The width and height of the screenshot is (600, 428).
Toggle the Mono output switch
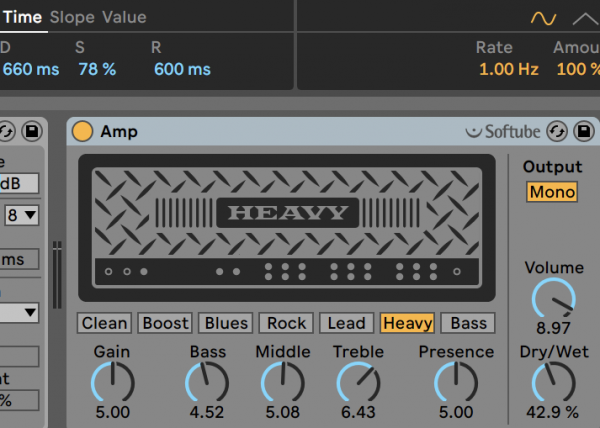[552, 192]
